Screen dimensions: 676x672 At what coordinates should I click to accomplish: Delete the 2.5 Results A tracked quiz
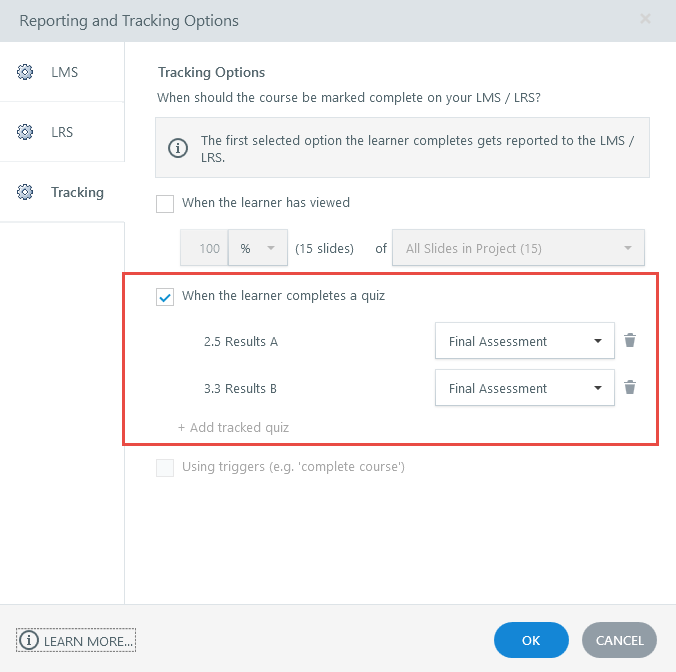(x=630, y=341)
